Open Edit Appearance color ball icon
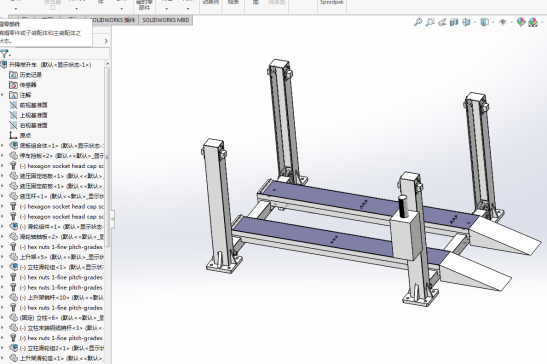Viewport: 547px width, 364px height. coord(521,22)
